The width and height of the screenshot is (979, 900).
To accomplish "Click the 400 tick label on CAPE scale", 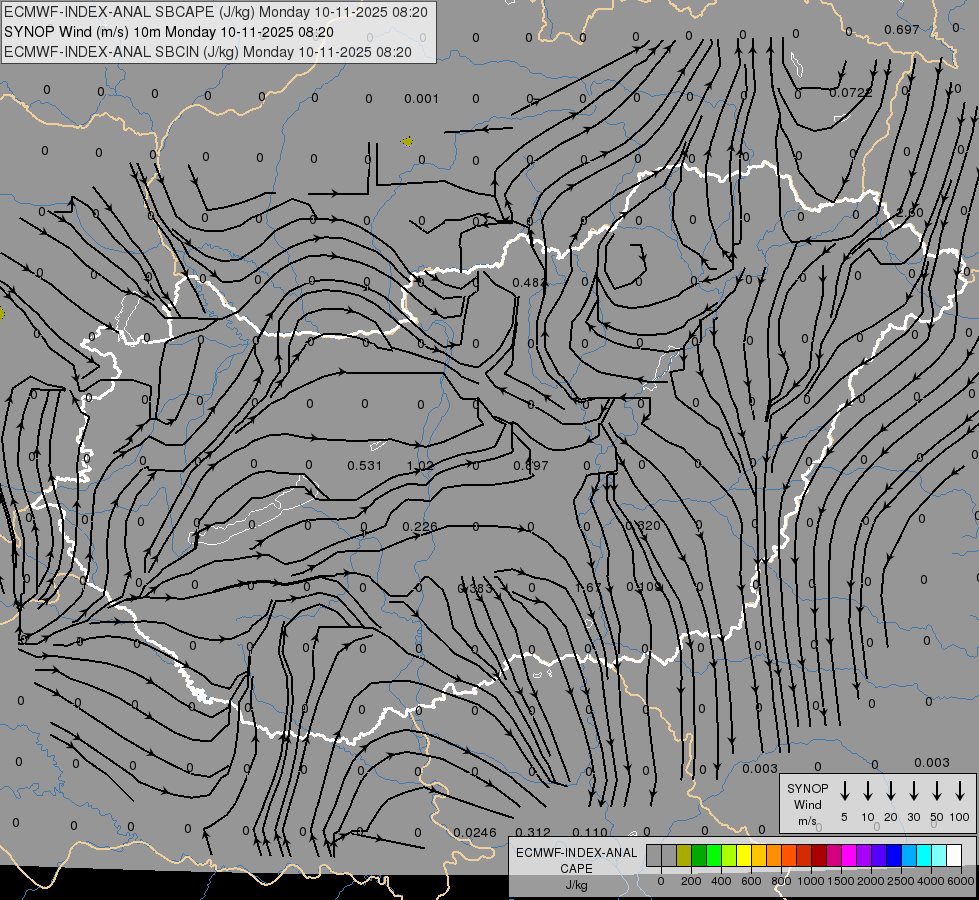I will [x=721, y=881].
